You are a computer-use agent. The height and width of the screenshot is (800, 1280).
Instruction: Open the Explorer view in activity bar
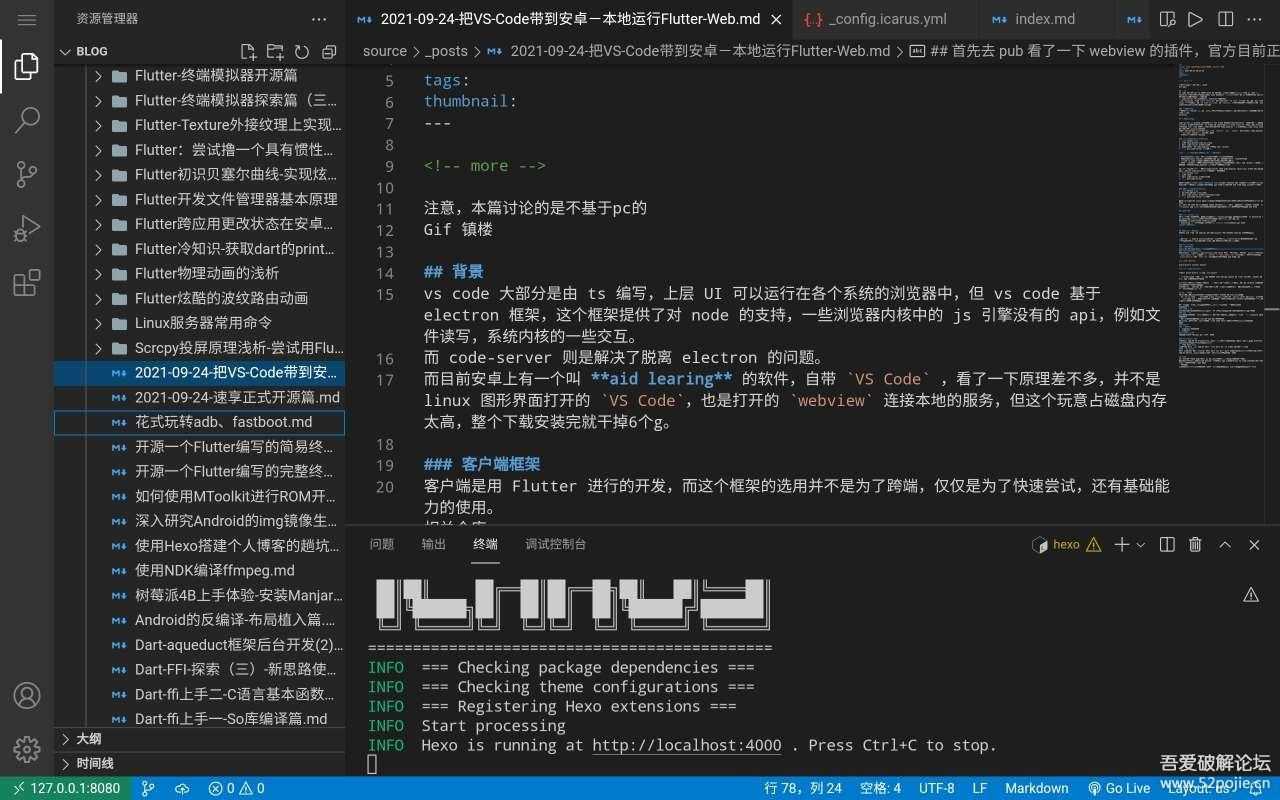point(27,67)
